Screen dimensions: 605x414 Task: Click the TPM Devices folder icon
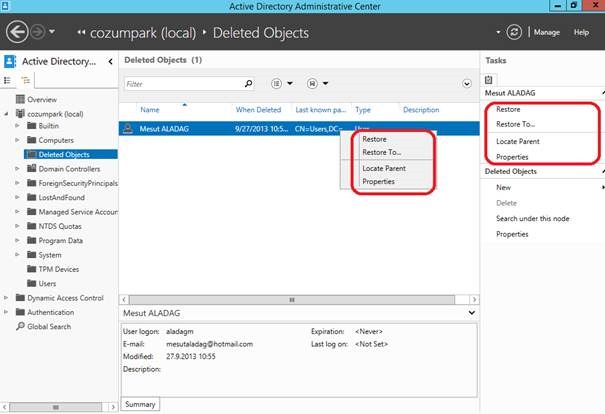pyautogui.click(x=32, y=269)
